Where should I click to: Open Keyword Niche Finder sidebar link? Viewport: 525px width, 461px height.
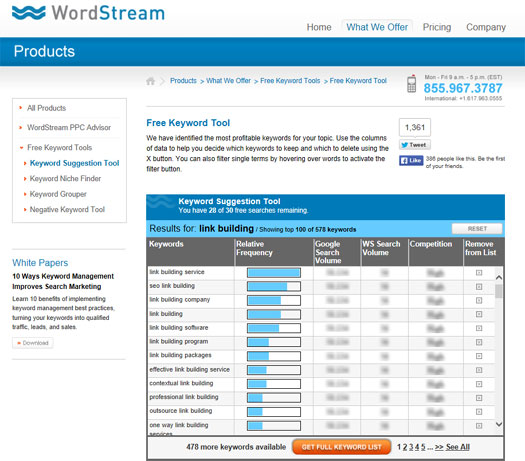(65, 178)
